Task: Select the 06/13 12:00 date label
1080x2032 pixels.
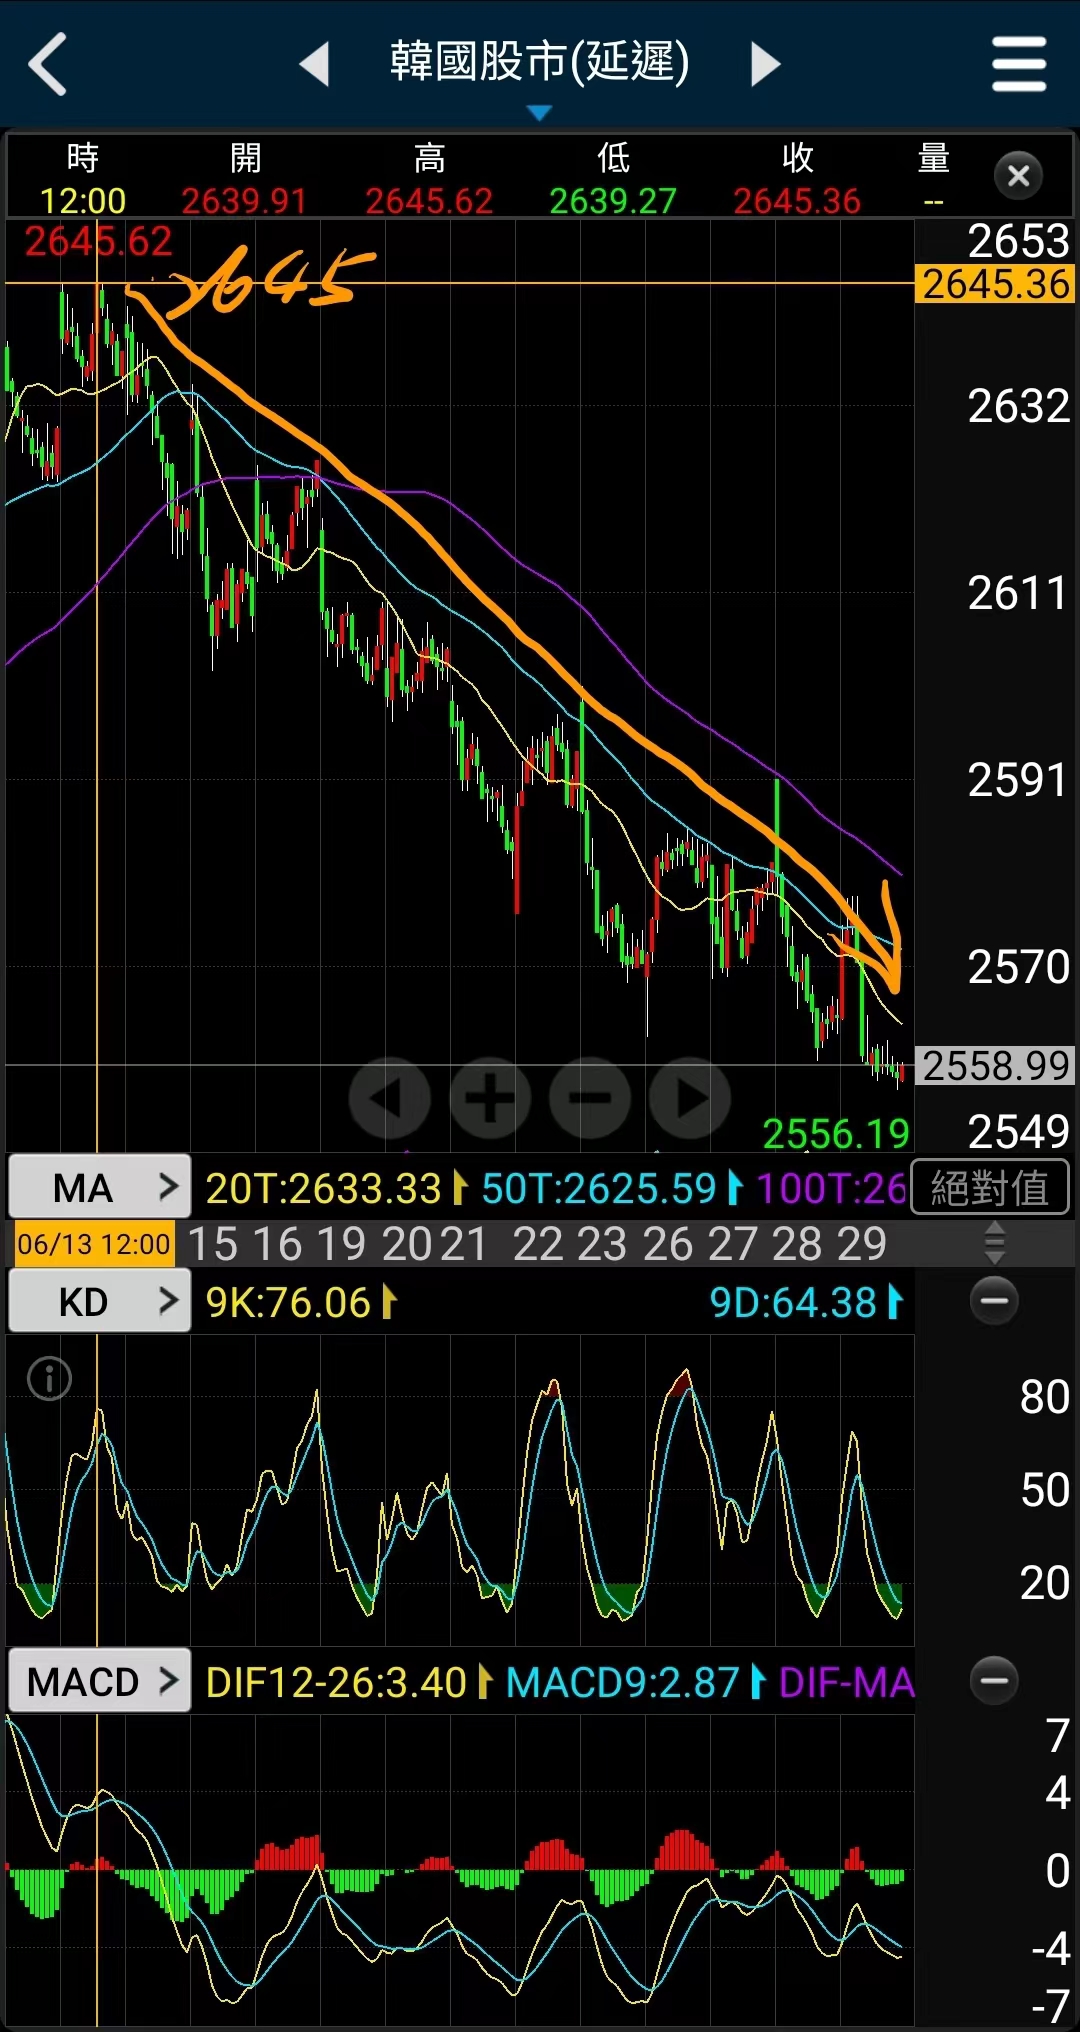Action: tap(93, 1244)
